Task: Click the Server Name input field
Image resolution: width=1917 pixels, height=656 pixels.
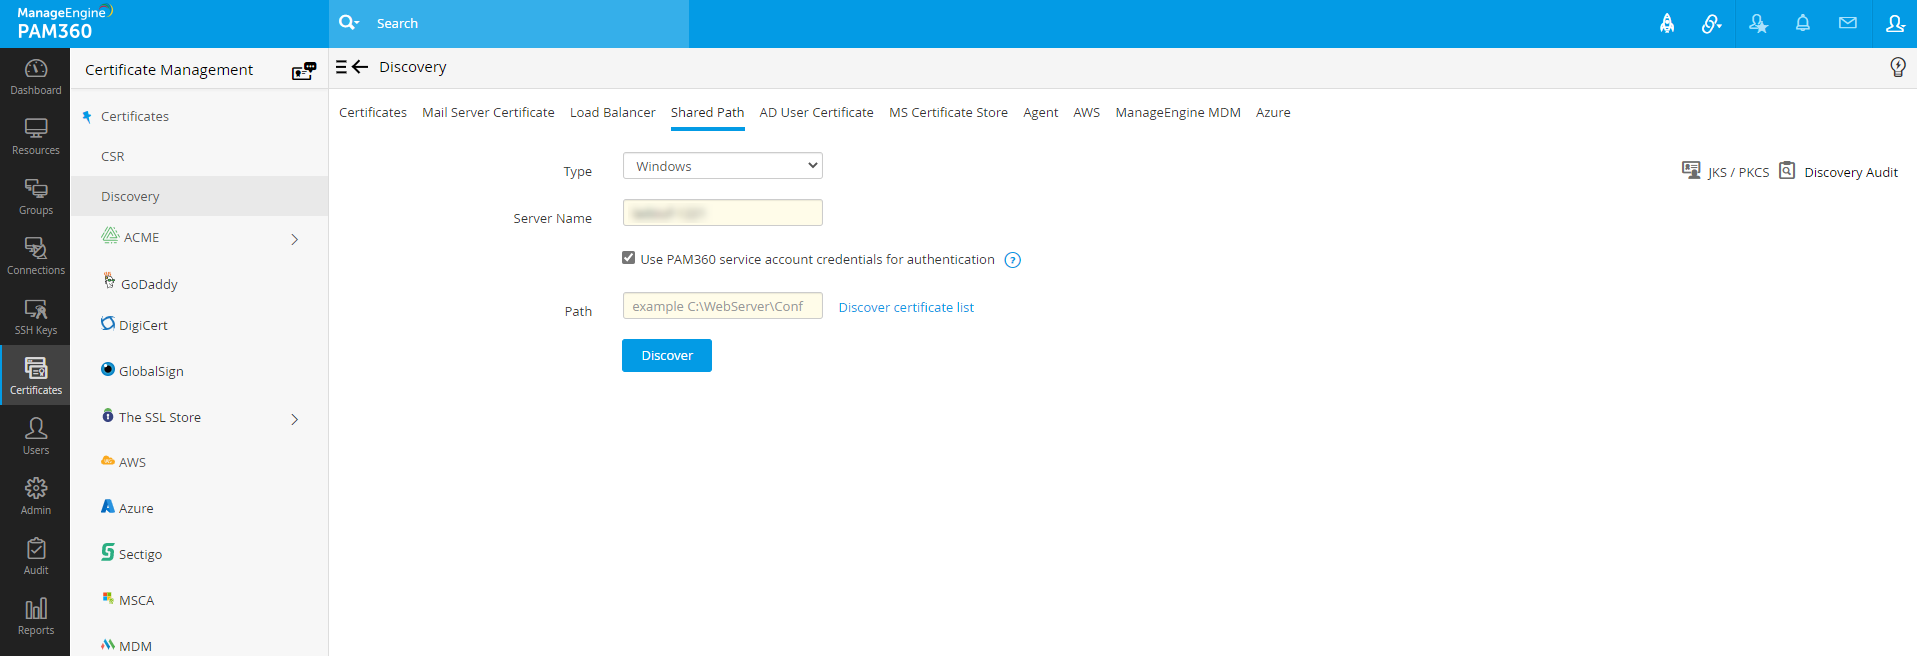Action: (722, 213)
